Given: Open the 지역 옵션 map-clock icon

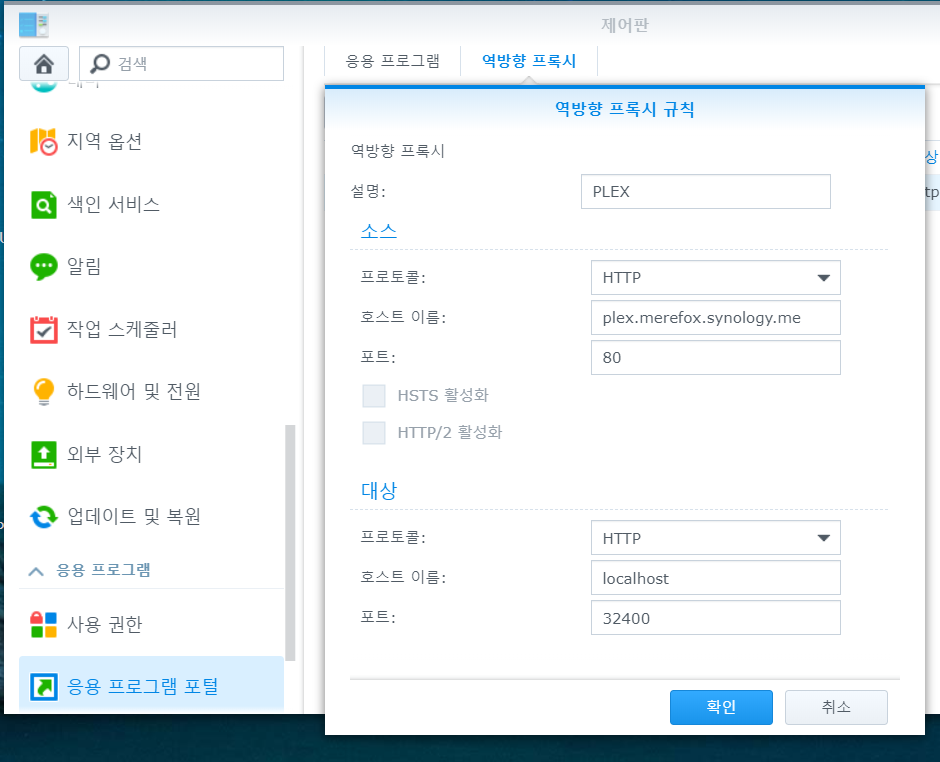Looking at the screenshot, I should pyautogui.click(x=44, y=141).
